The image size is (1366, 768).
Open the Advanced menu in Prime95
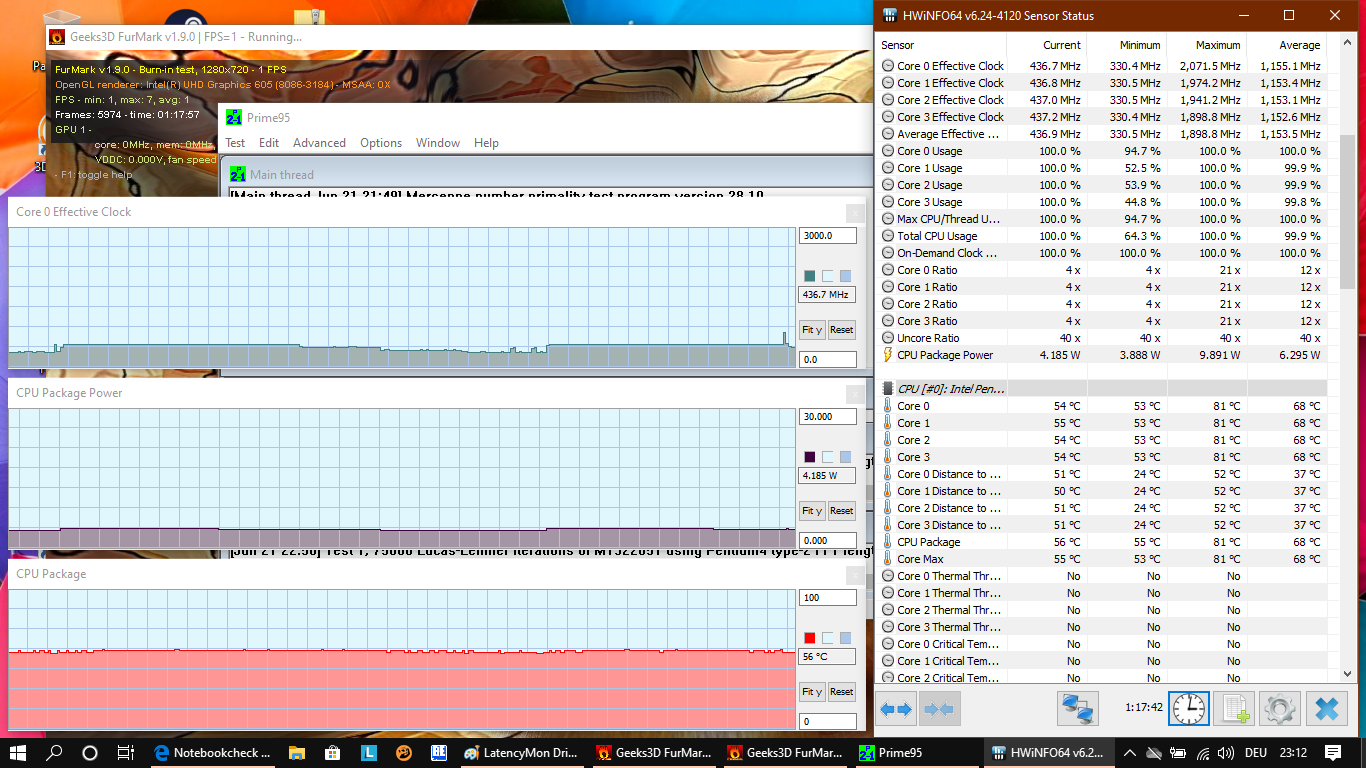319,143
